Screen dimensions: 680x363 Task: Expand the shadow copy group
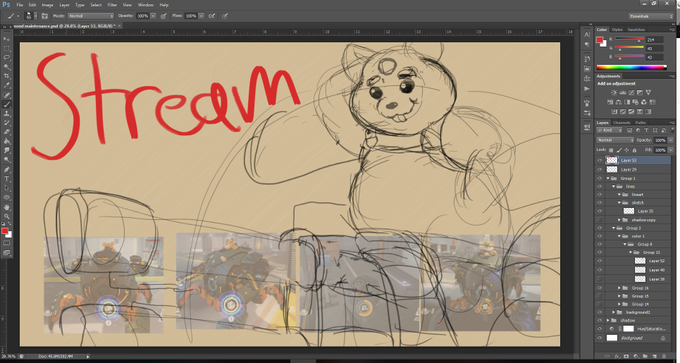(619, 220)
